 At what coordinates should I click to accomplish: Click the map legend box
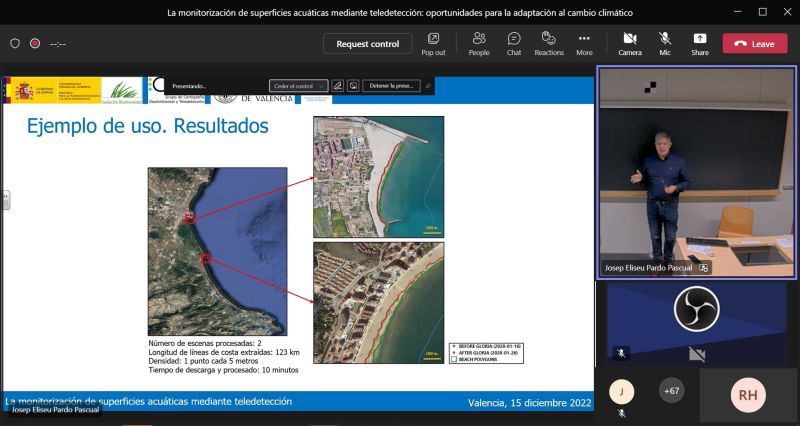click(486, 353)
